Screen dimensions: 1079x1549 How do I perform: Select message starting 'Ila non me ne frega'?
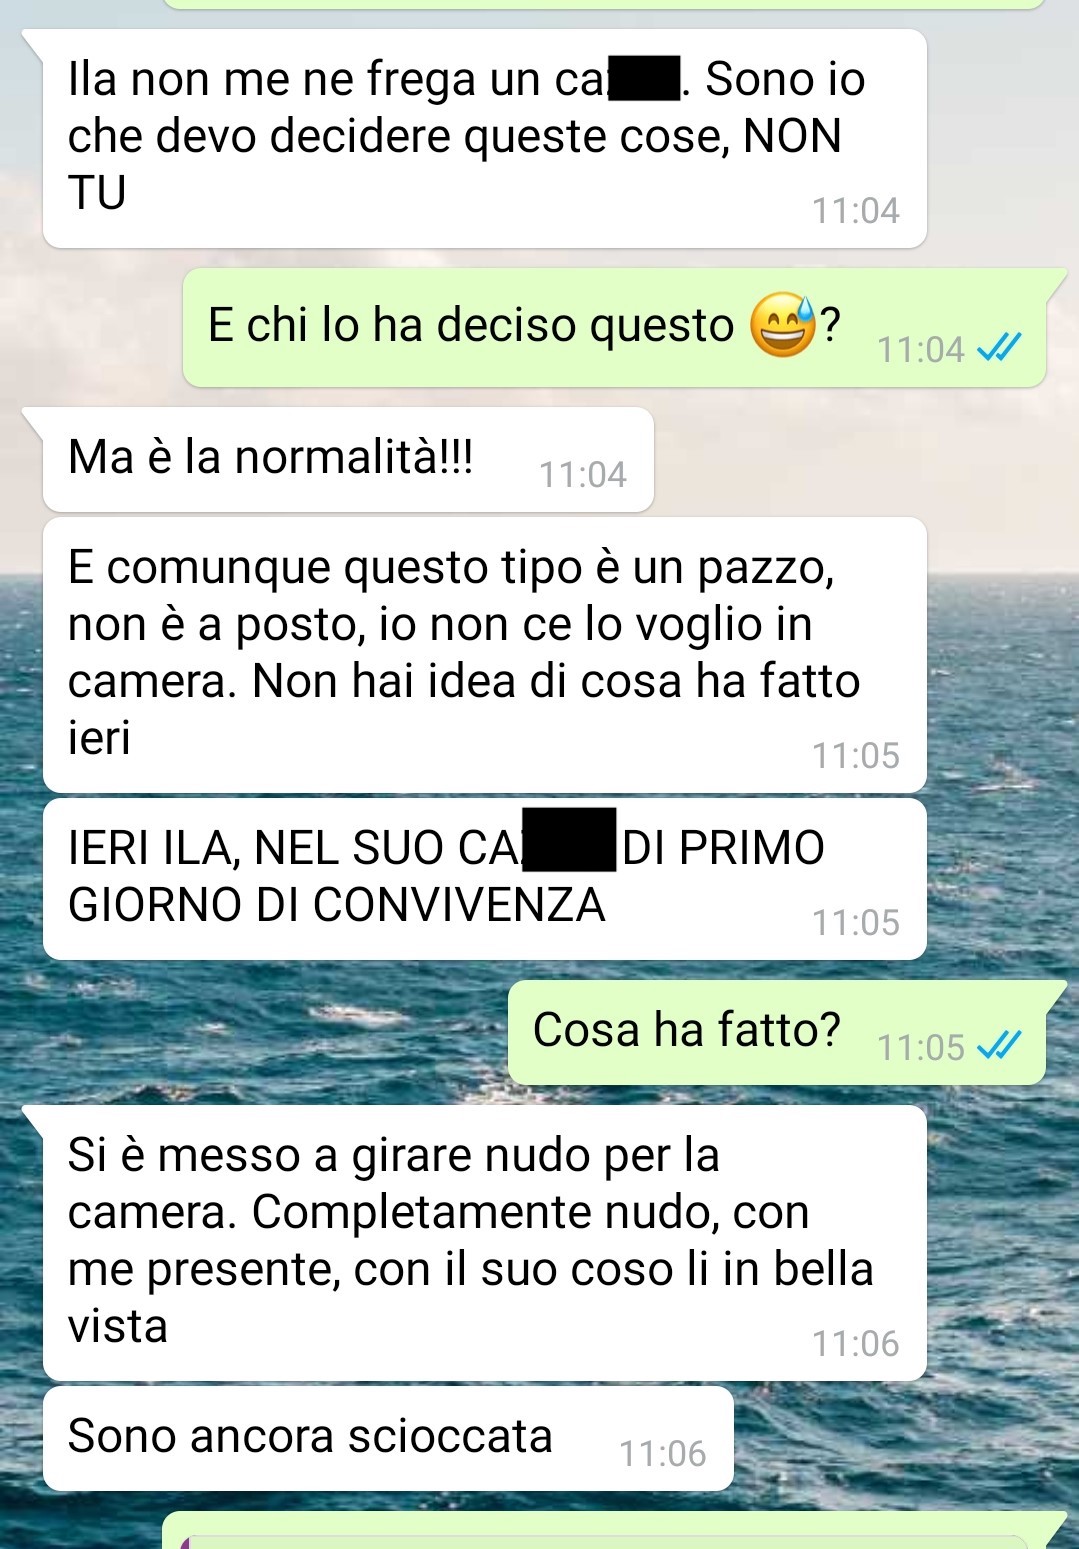pyautogui.click(x=484, y=138)
